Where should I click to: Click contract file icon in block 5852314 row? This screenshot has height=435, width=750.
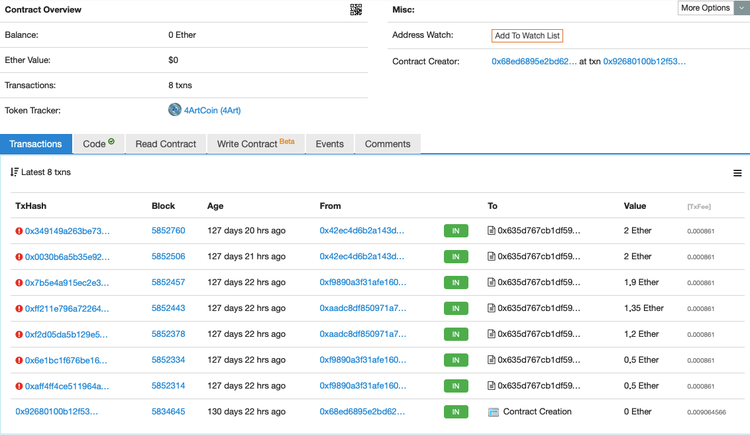coord(491,386)
